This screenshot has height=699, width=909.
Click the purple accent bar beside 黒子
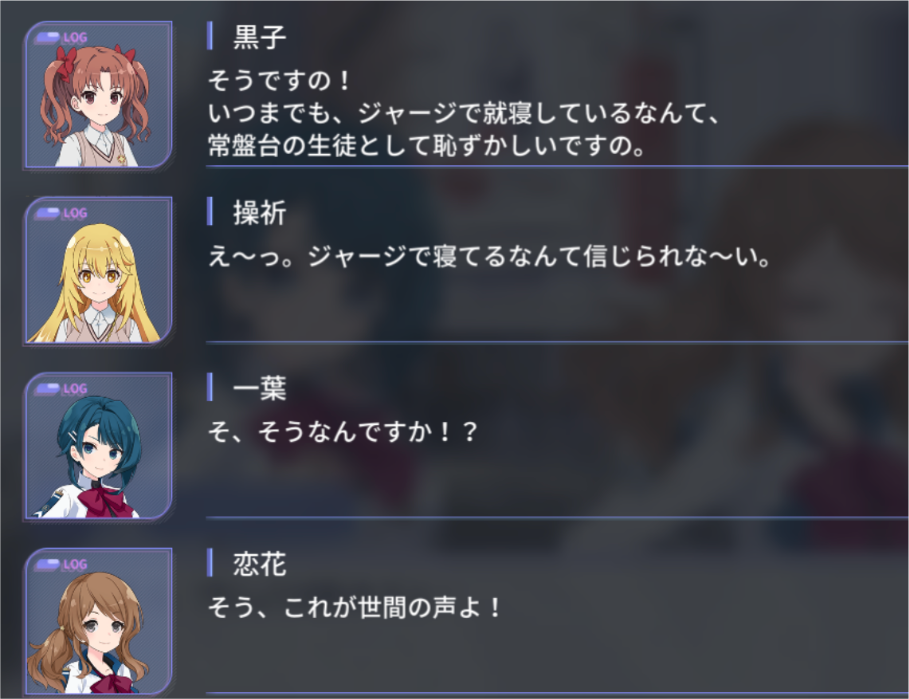click(210, 36)
